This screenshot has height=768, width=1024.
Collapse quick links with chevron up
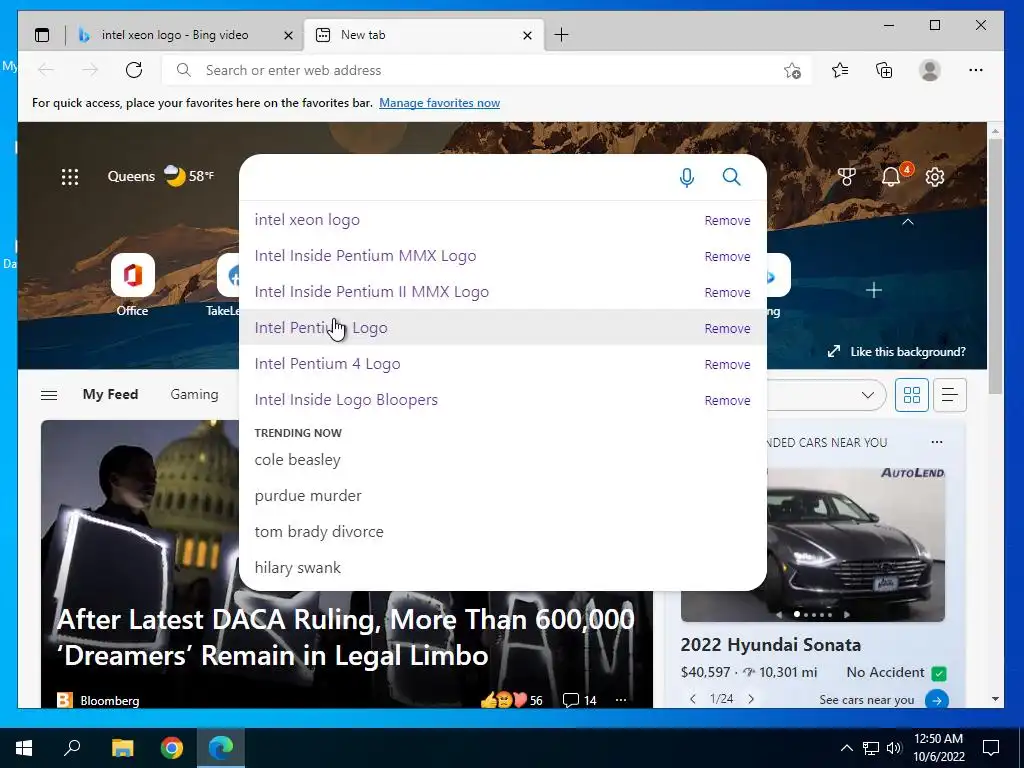(908, 222)
